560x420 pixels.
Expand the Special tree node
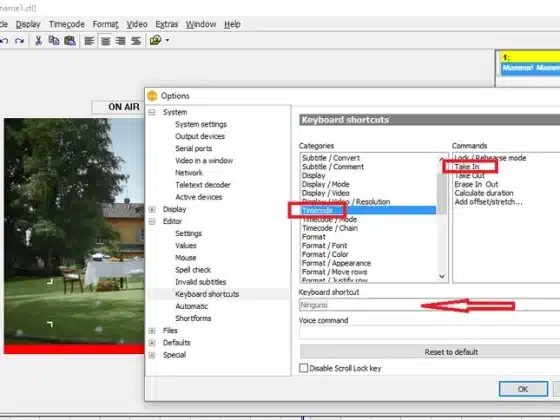(x=152, y=355)
